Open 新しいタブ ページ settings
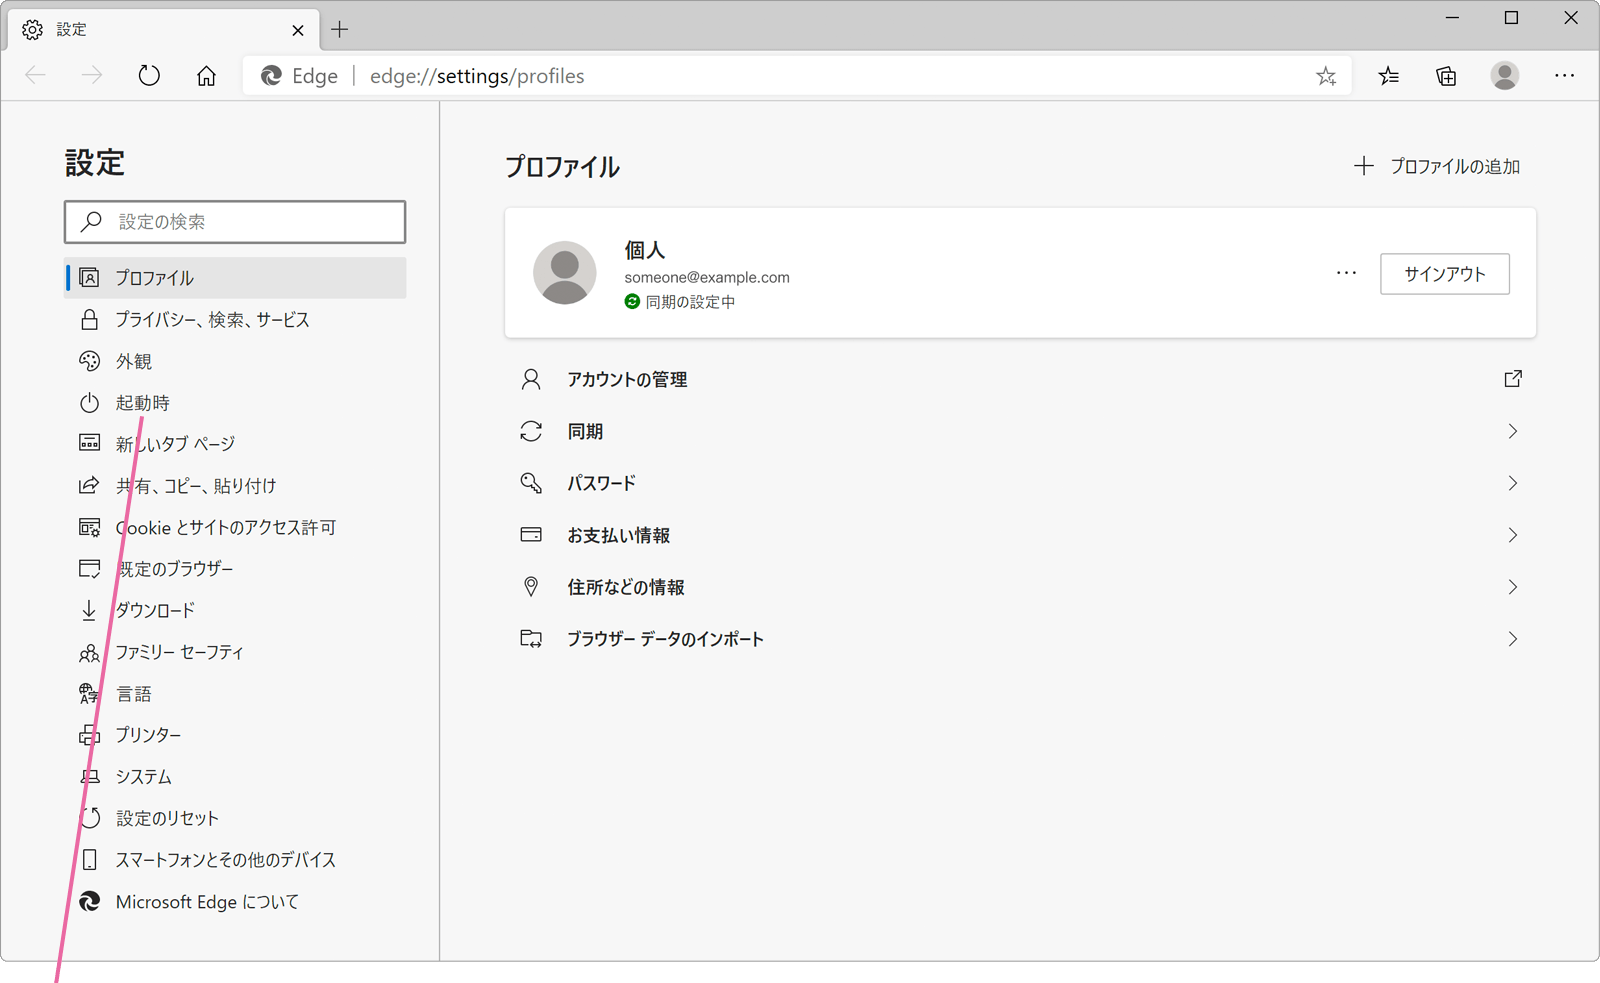Image resolution: width=1600 pixels, height=983 pixels. tap(235, 444)
